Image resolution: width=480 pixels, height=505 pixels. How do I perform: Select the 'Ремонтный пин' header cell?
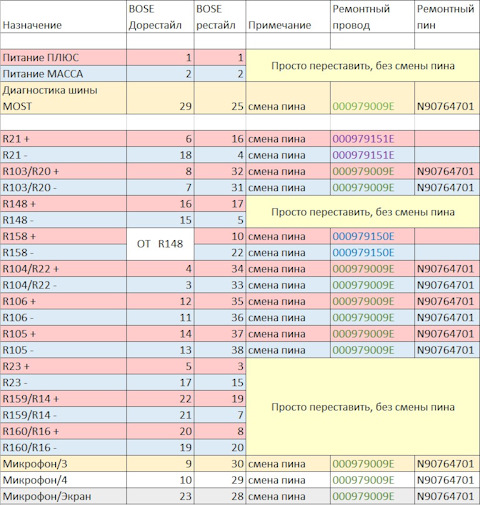(447, 17)
